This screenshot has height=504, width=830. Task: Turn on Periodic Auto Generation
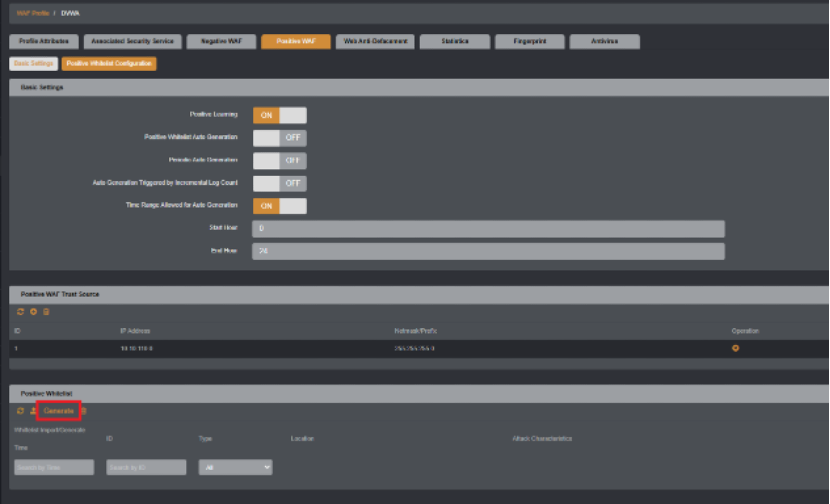tap(279, 160)
